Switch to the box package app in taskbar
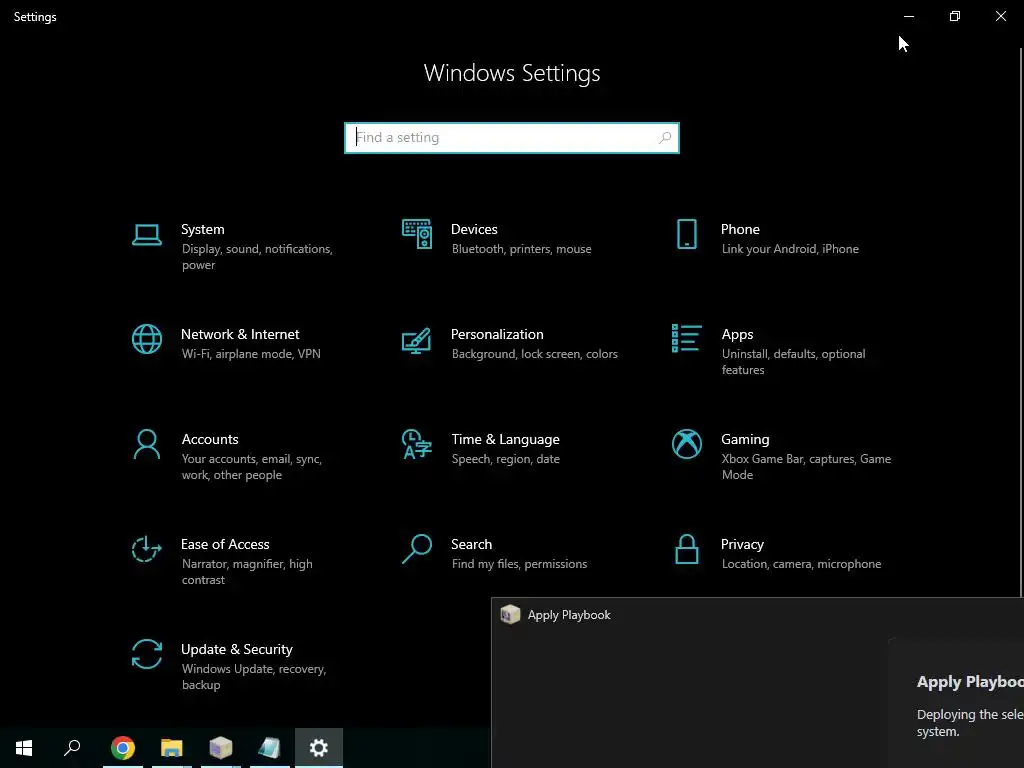This screenshot has width=1024, height=768. click(x=221, y=748)
